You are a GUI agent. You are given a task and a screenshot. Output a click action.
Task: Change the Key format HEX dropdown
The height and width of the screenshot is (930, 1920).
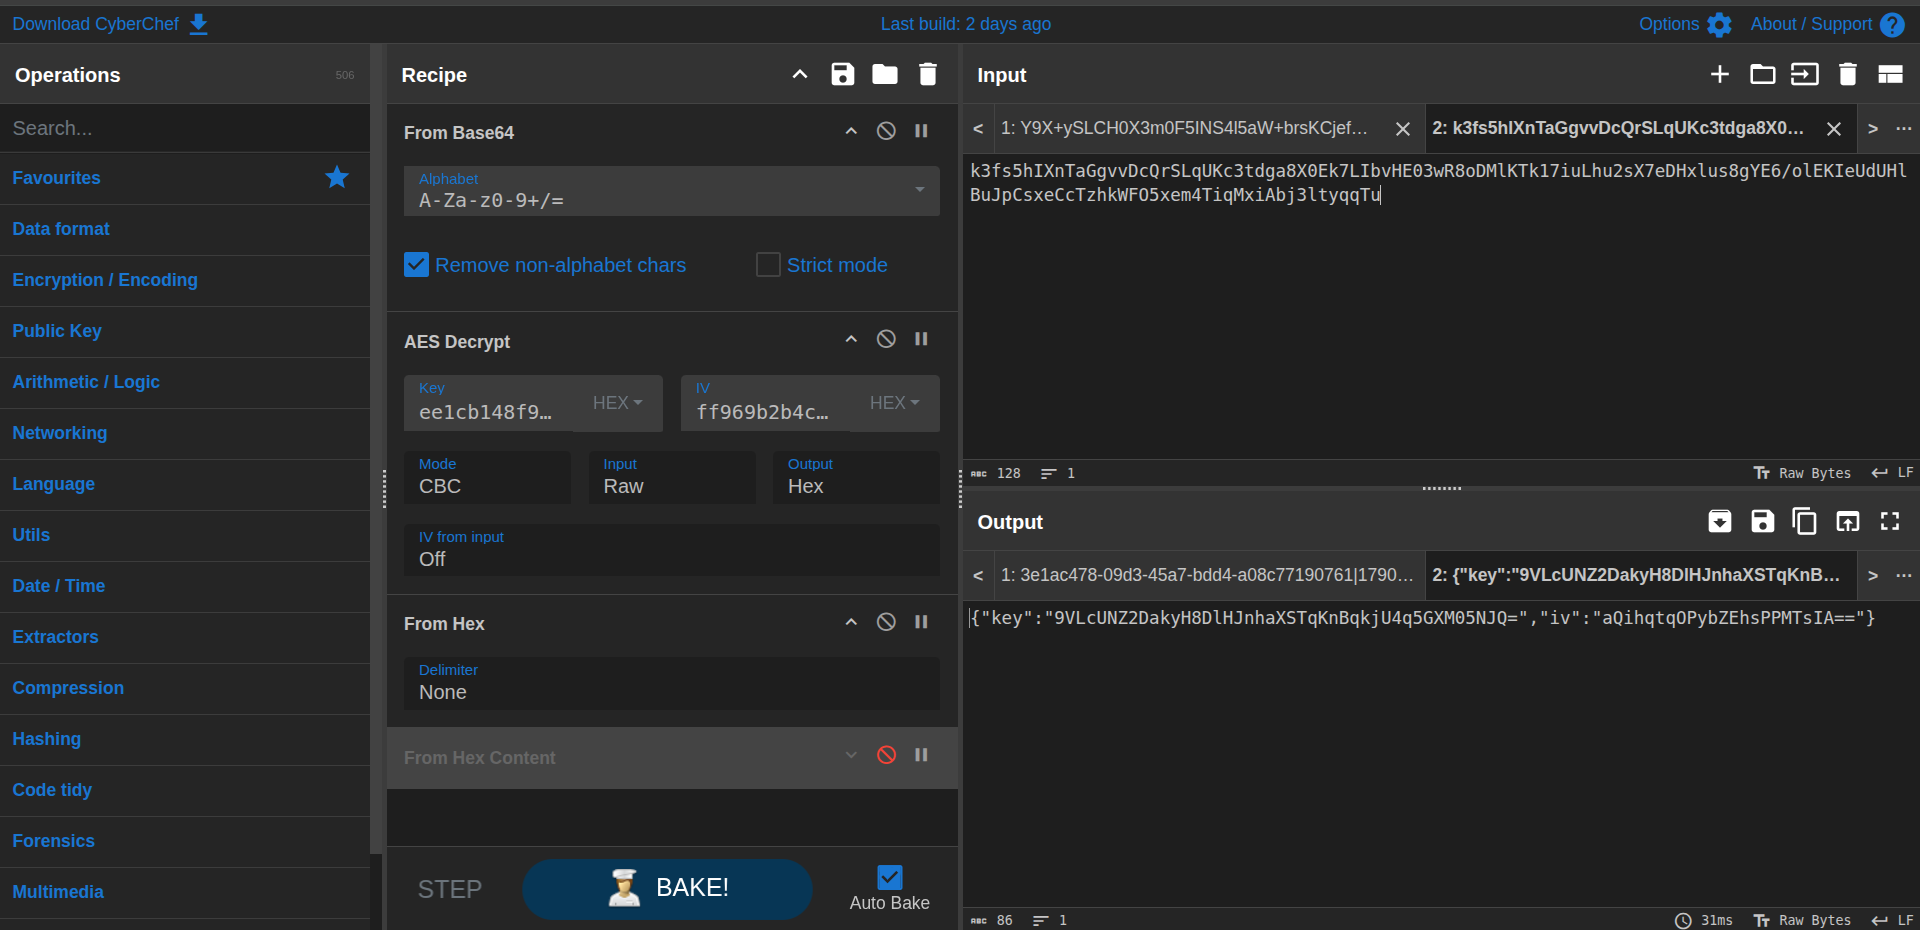[618, 403]
